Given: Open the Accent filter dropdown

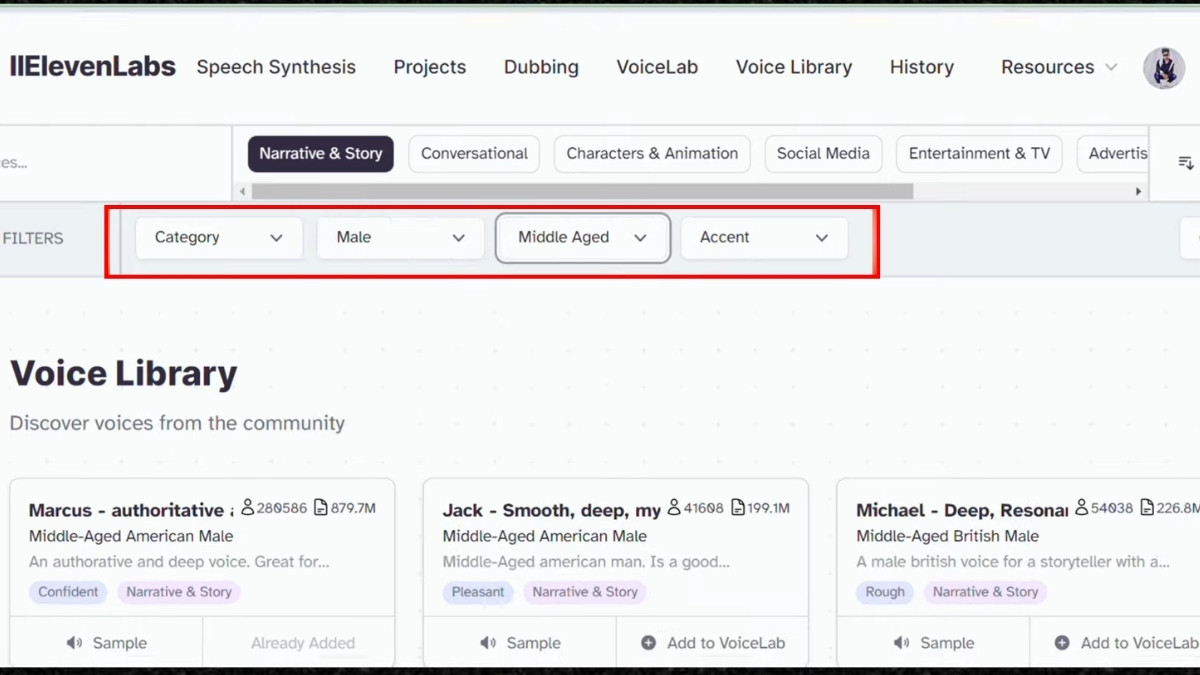Looking at the screenshot, I should pos(764,238).
